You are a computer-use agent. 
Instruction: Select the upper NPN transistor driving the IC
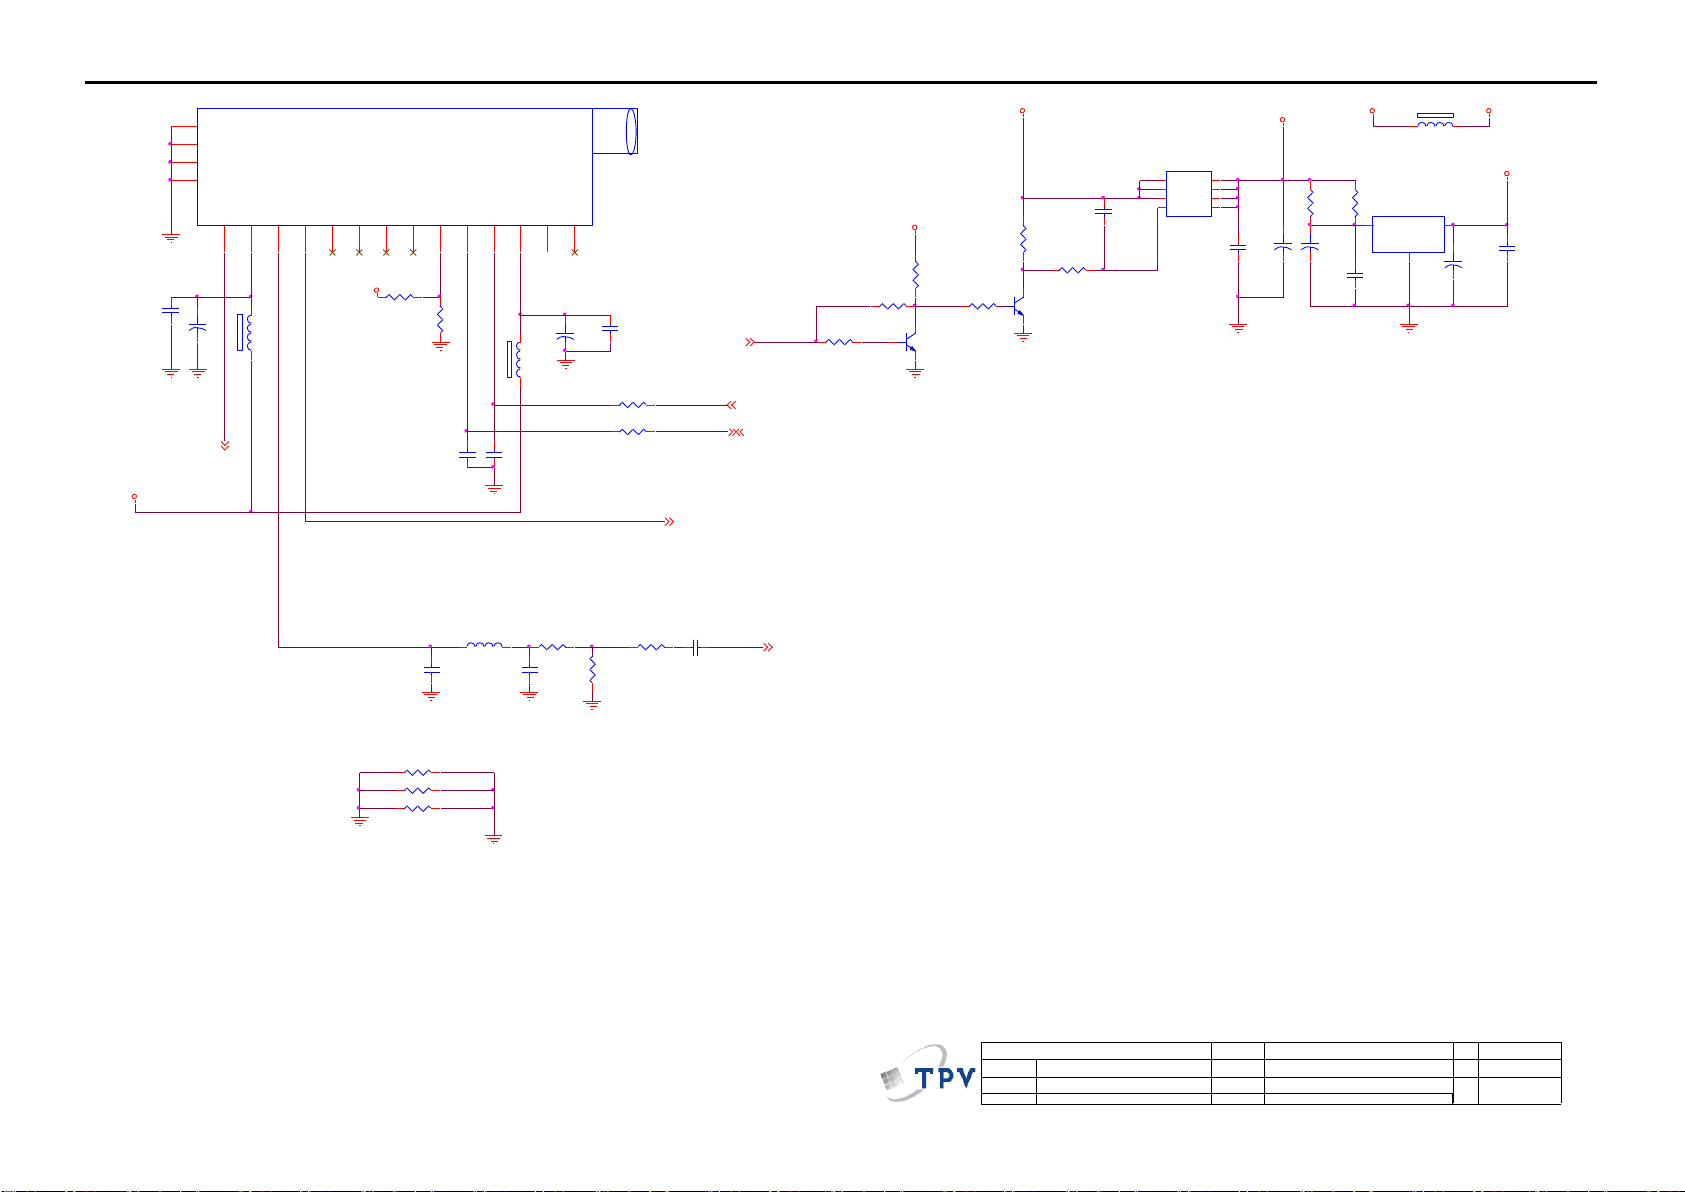[1018, 307]
